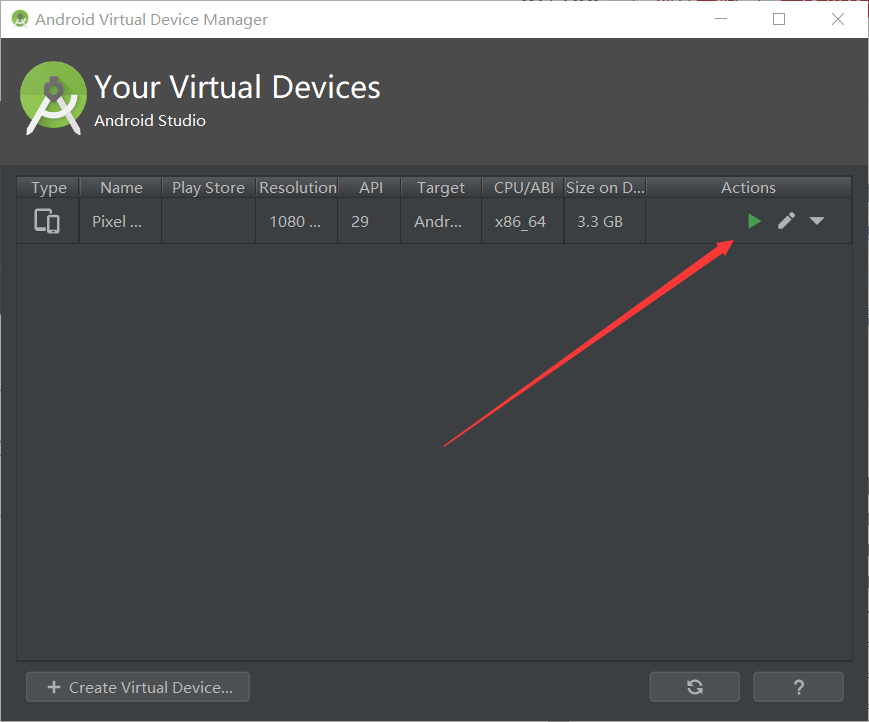Sort by the Type column header
Image resolution: width=869 pixels, height=722 pixels.
(x=49, y=187)
